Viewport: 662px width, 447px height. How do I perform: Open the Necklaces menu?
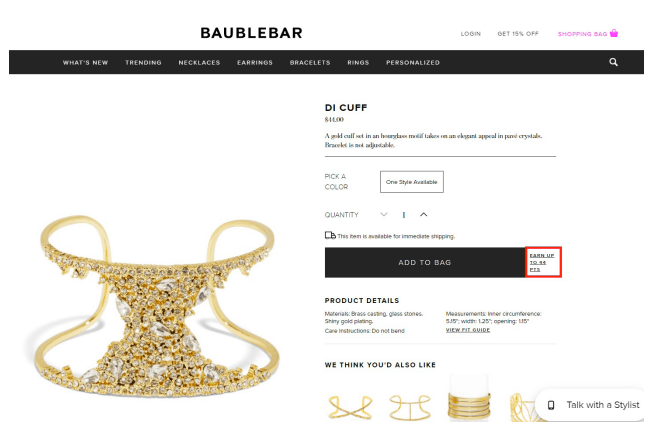coord(199,62)
